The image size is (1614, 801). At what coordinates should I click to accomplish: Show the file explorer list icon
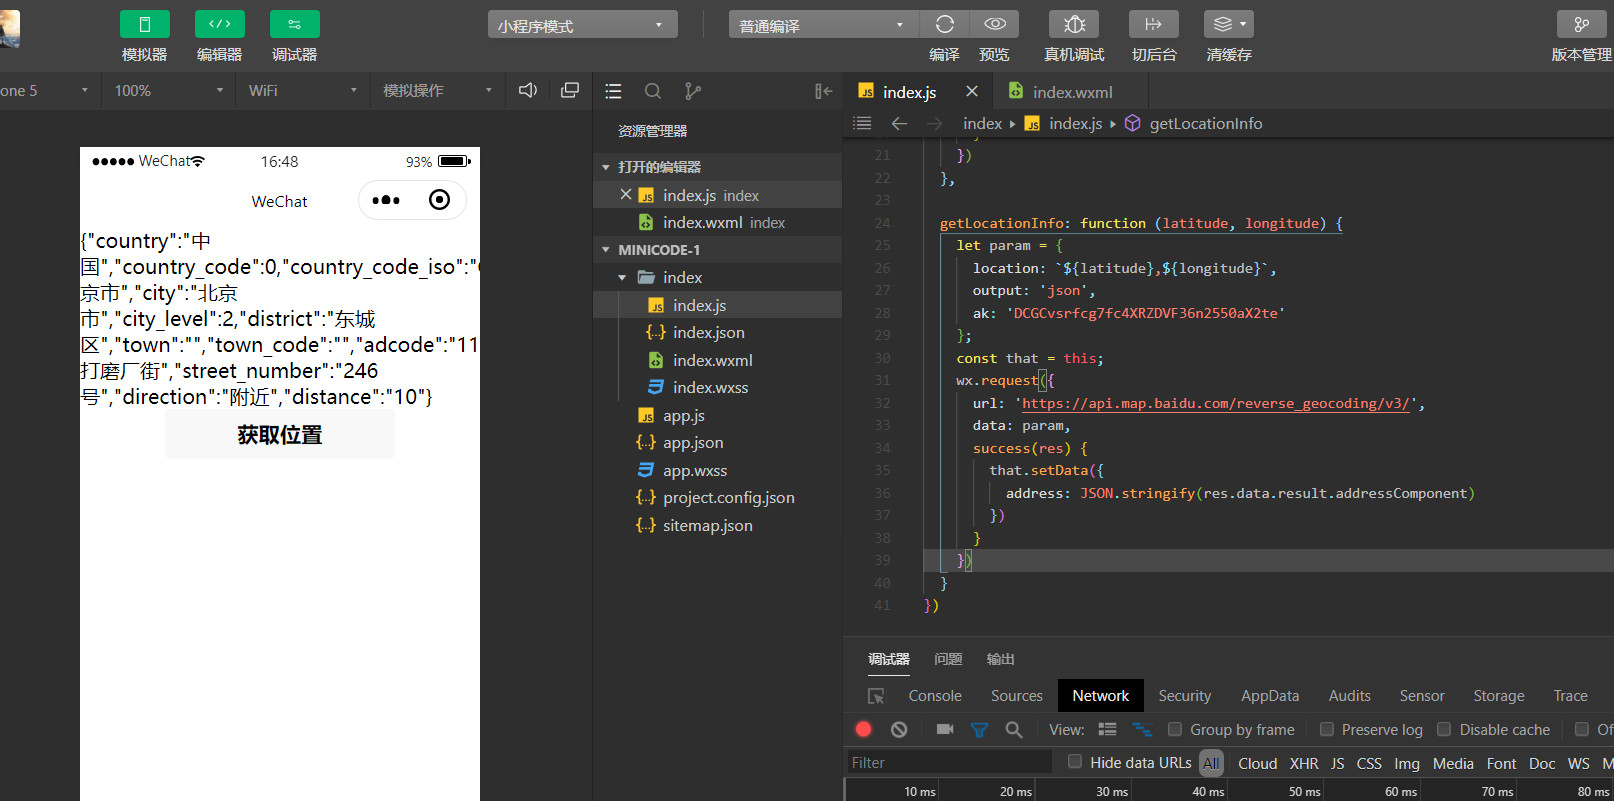[613, 91]
